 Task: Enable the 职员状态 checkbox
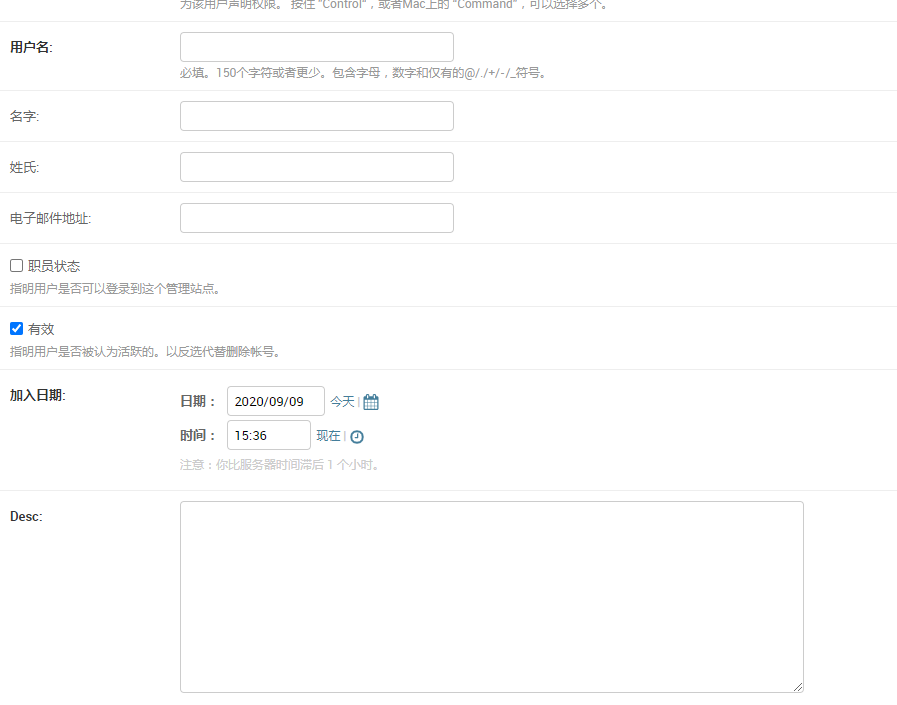tap(17, 266)
